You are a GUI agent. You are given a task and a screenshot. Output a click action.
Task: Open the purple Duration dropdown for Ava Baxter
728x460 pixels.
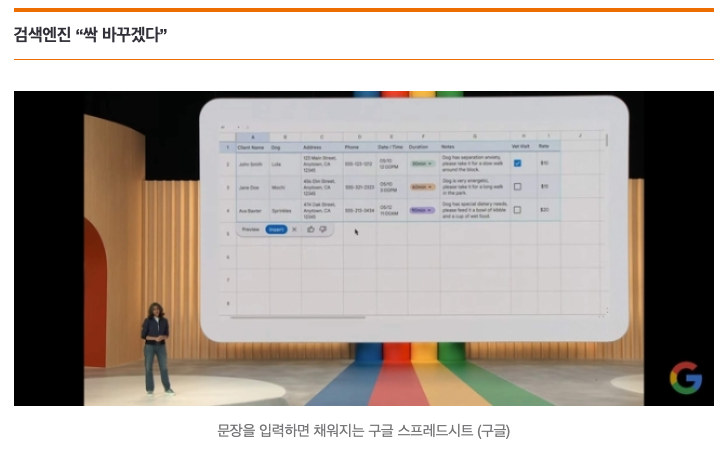pyautogui.click(x=422, y=210)
